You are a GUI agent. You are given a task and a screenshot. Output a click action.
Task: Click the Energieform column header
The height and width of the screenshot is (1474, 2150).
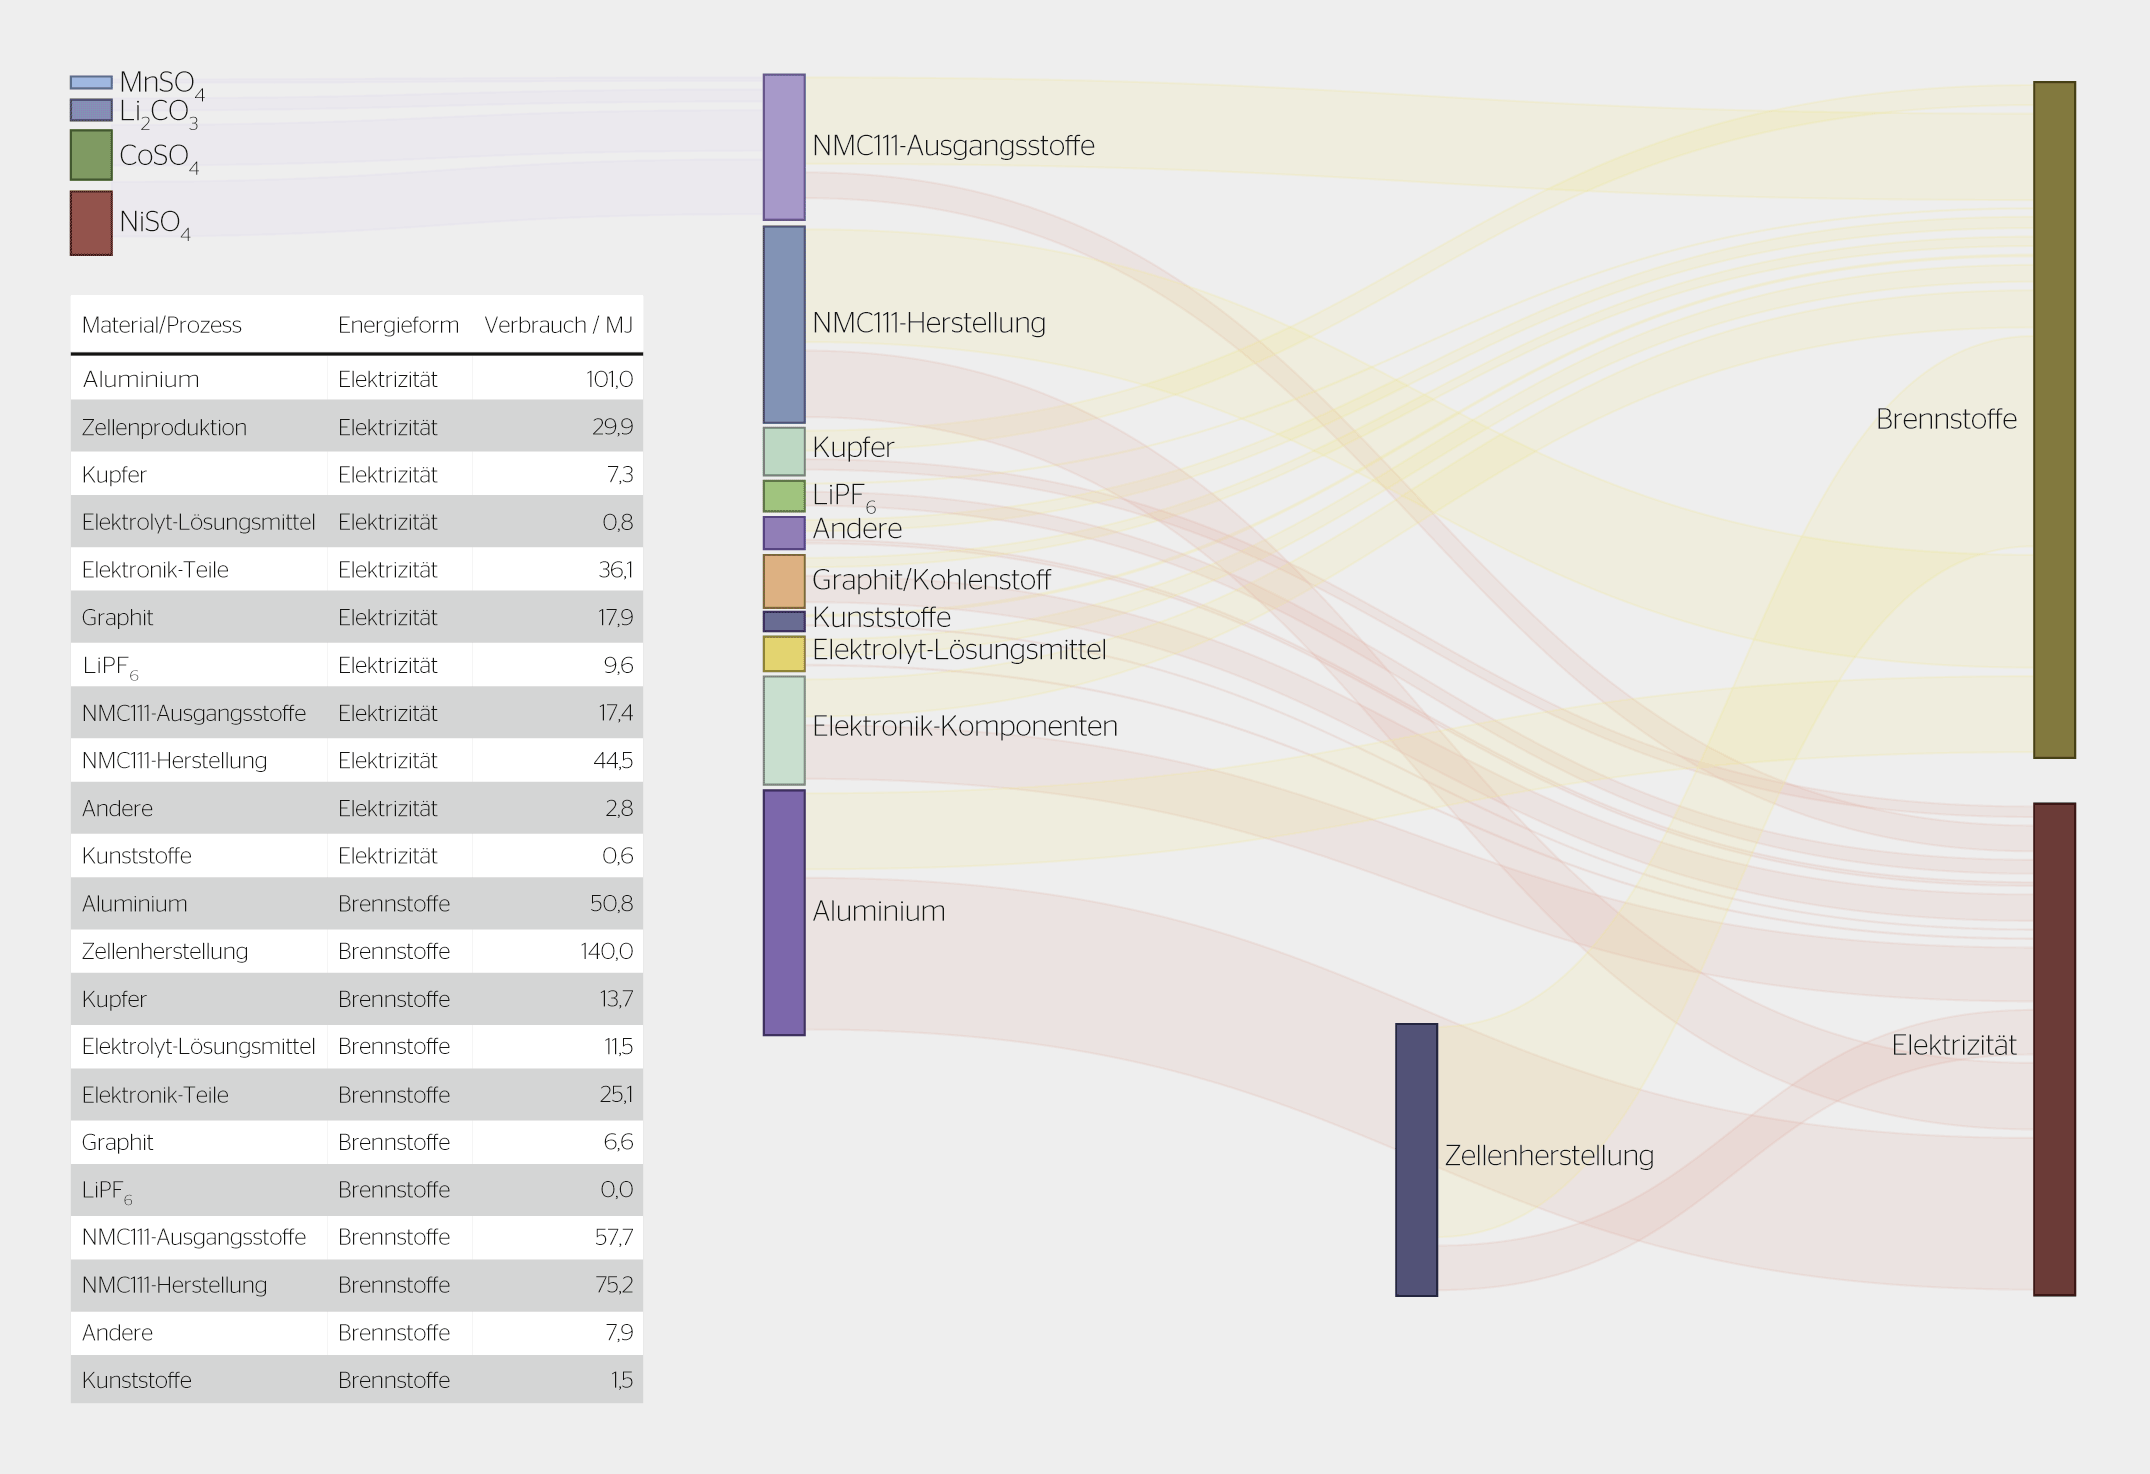(398, 325)
